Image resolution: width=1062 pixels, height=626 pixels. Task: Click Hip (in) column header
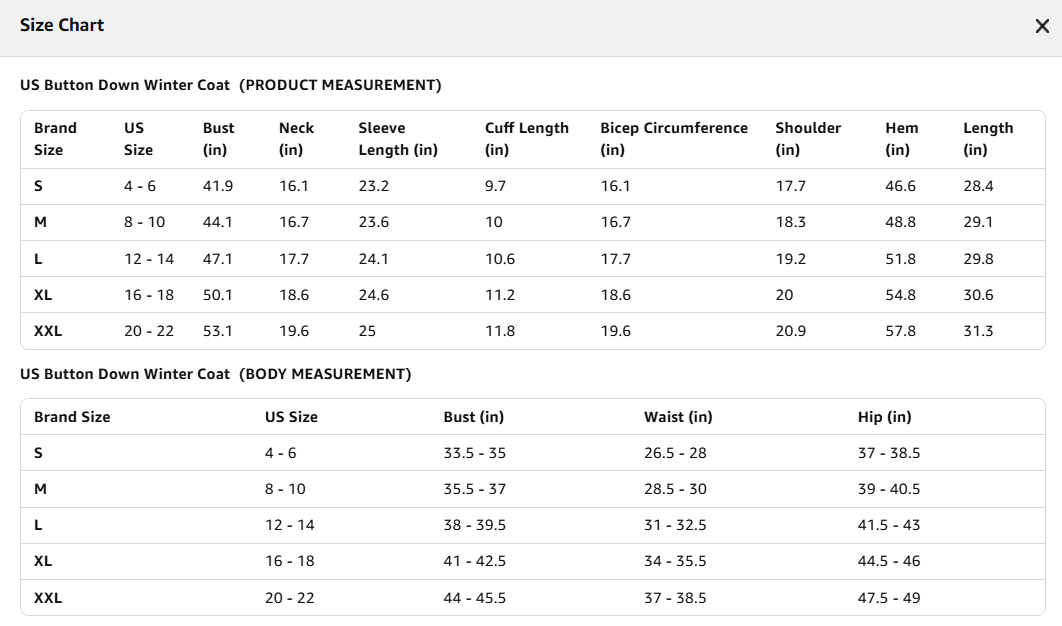[885, 417]
